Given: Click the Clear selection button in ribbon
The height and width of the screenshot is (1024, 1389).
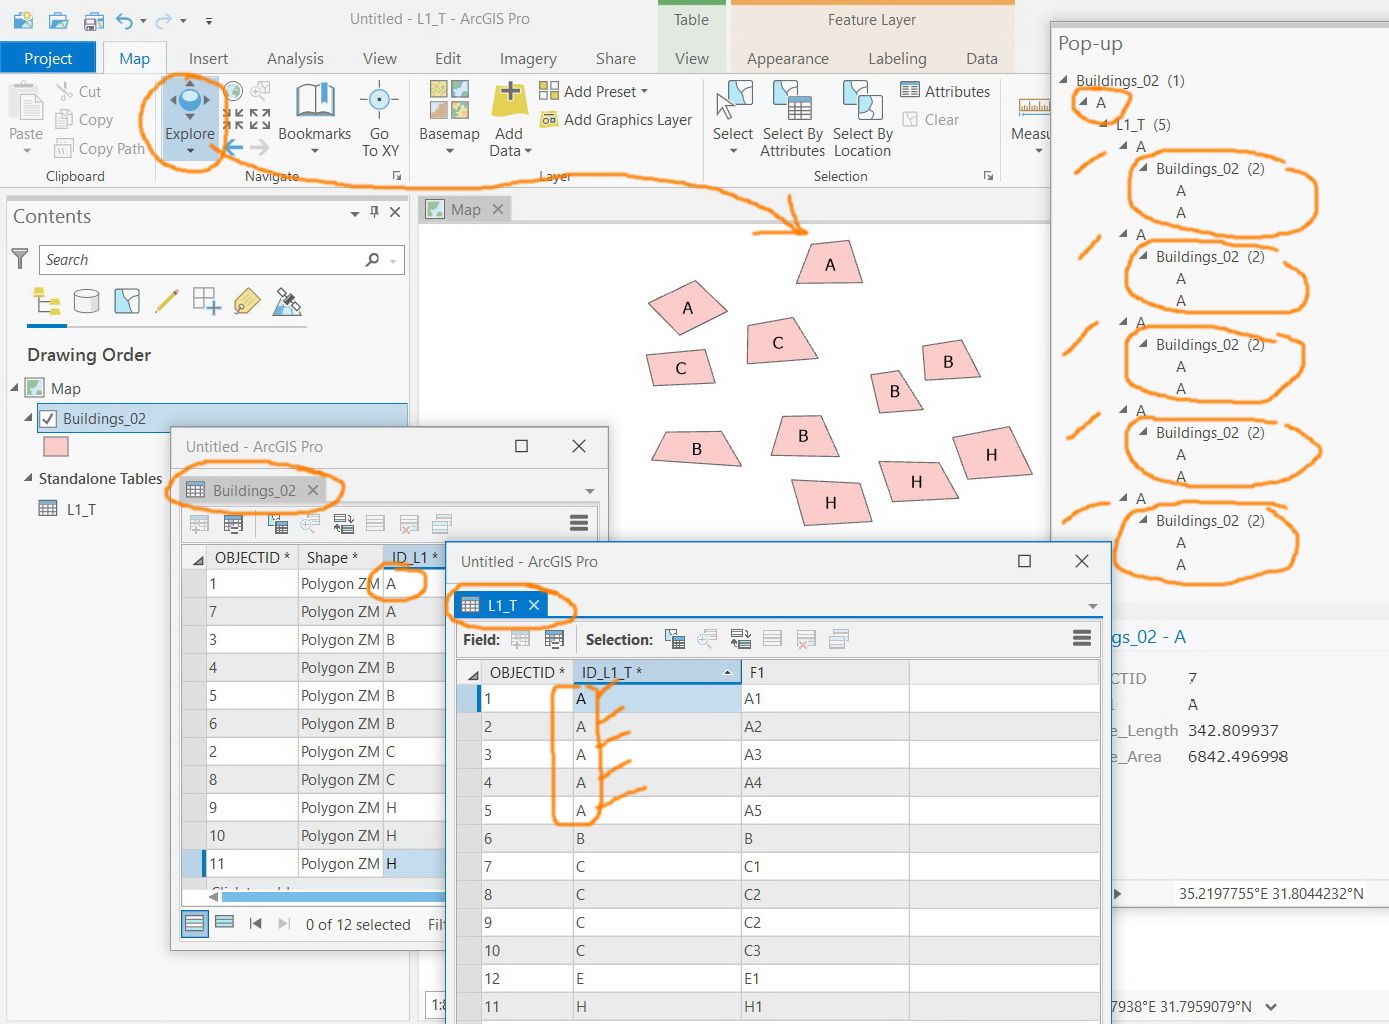Looking at the screenshot, I should click(x=931, y=119).
